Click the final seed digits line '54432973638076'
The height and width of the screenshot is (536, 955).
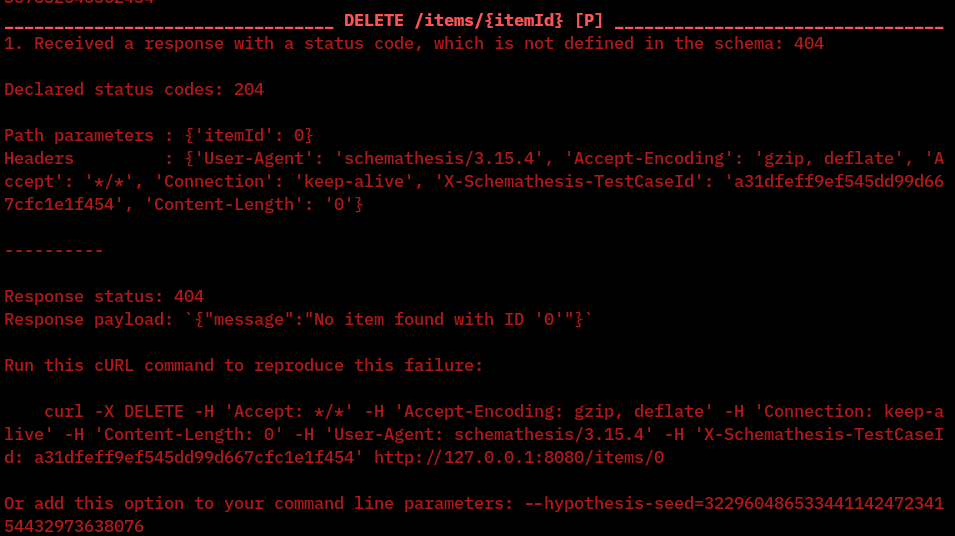coord(74,525)
